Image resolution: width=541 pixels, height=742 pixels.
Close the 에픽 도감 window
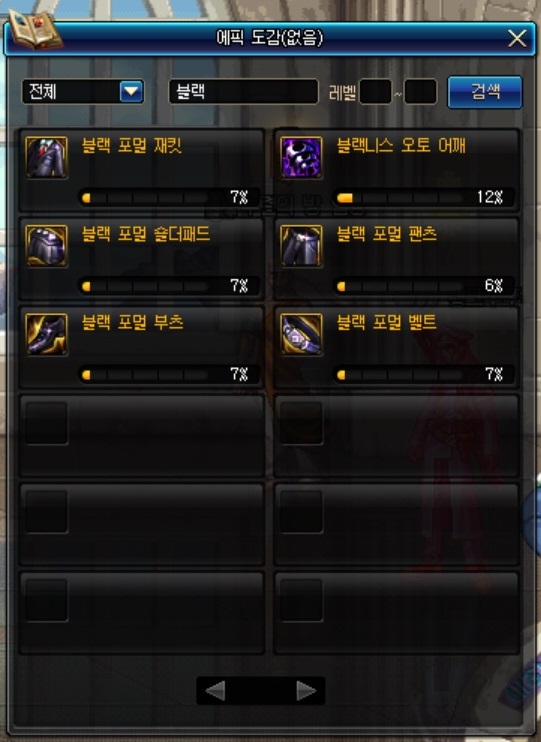[x=517, y=38]
